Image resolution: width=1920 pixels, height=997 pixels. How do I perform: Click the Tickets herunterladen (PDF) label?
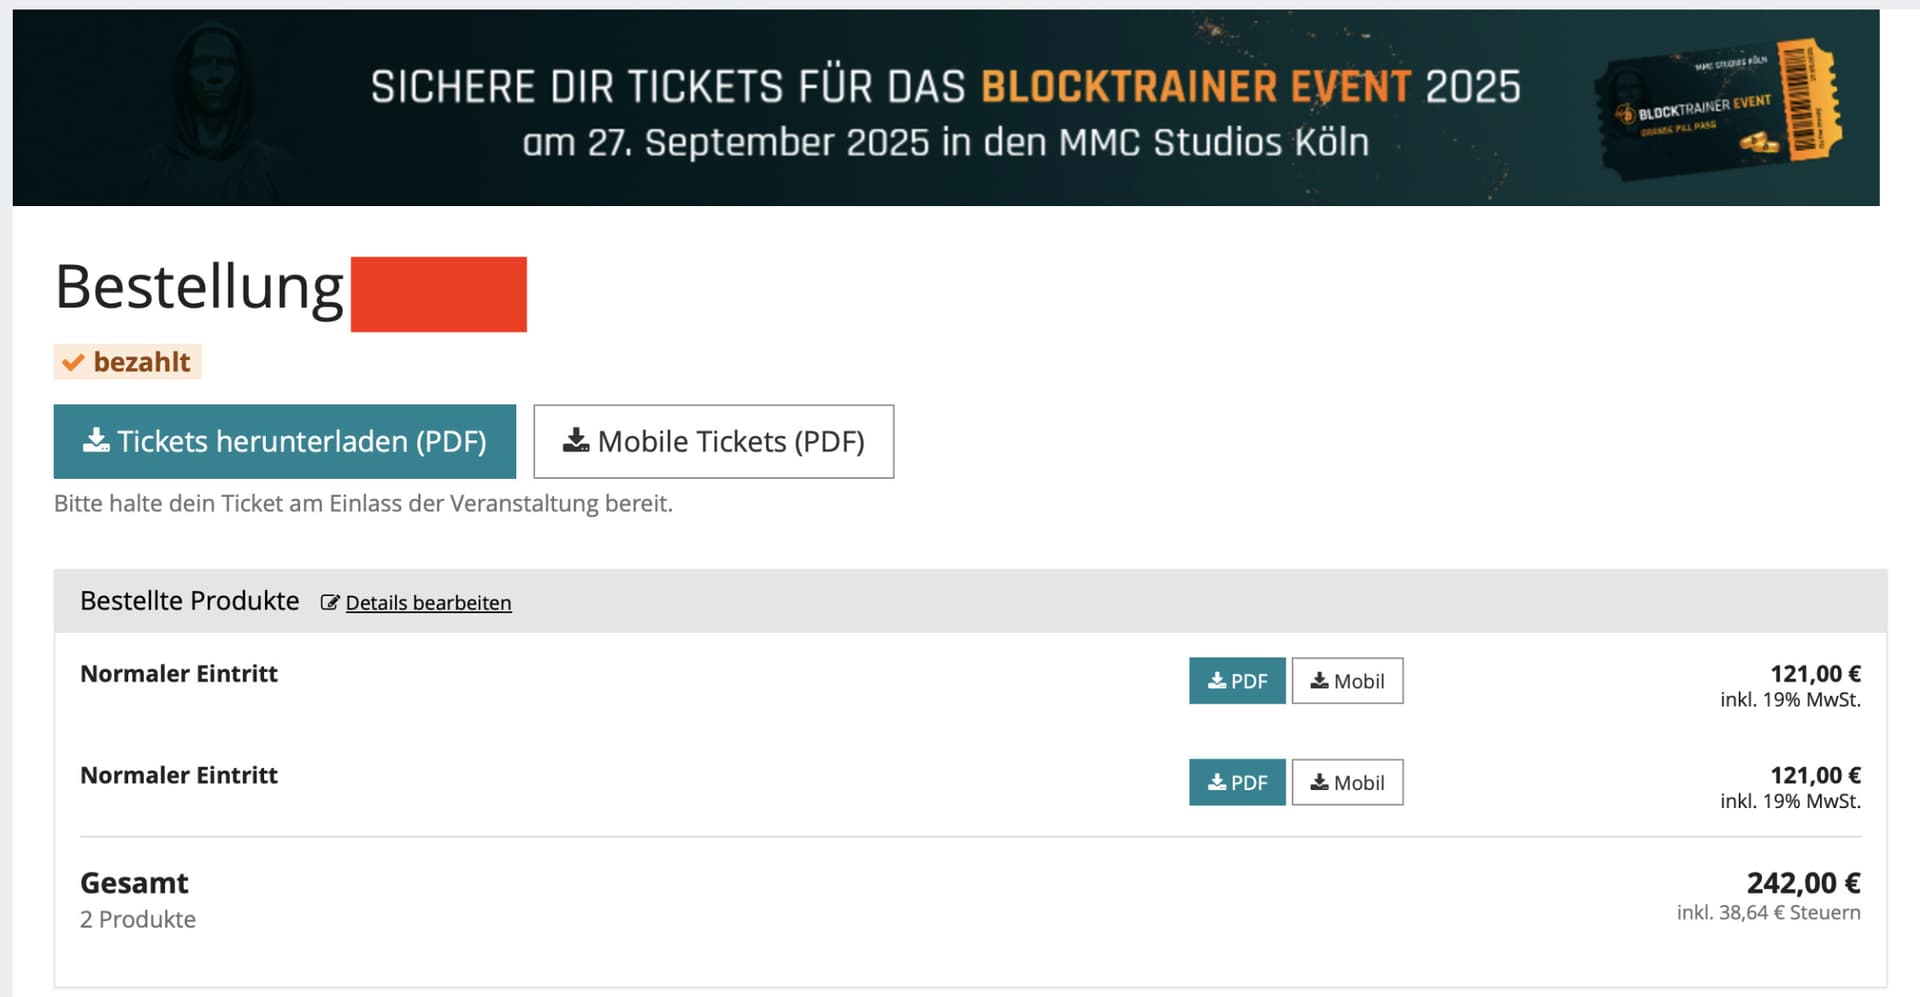click(301, 441)
